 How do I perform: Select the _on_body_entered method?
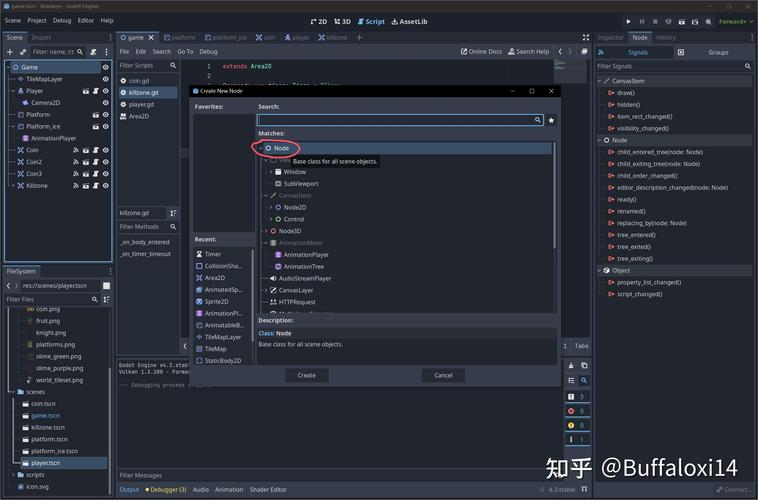coord(145,242)
